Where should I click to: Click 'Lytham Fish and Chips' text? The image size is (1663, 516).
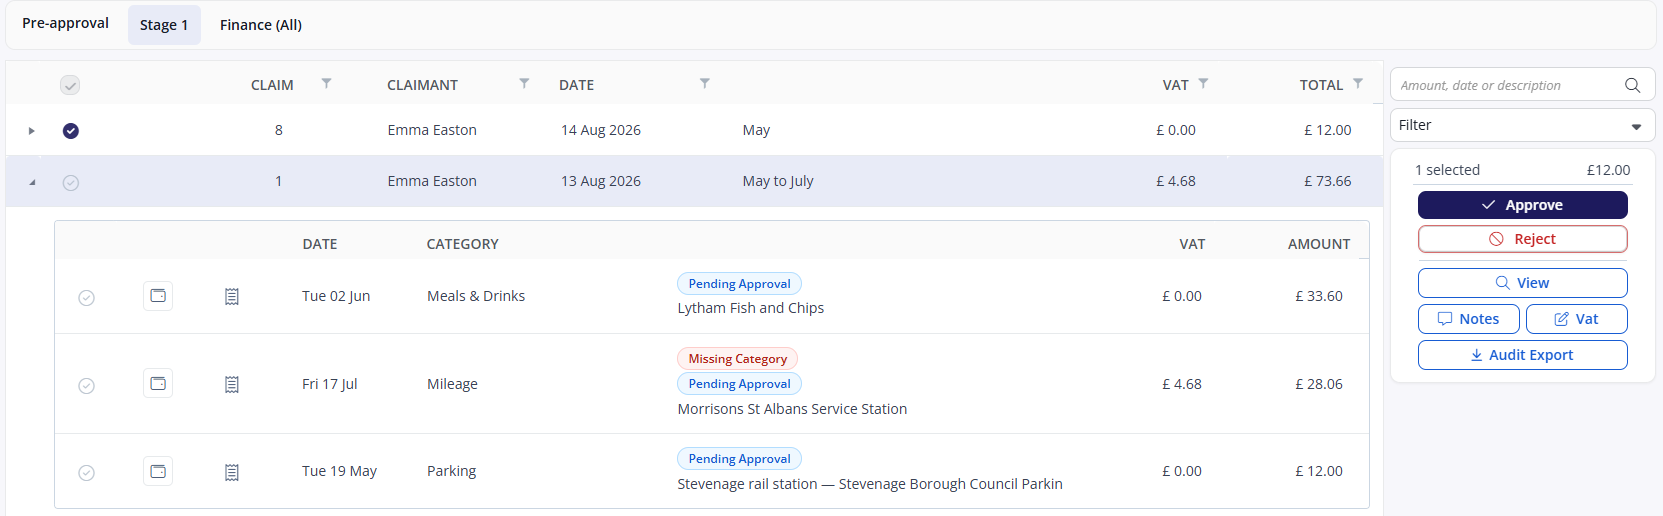pos(751,308)
